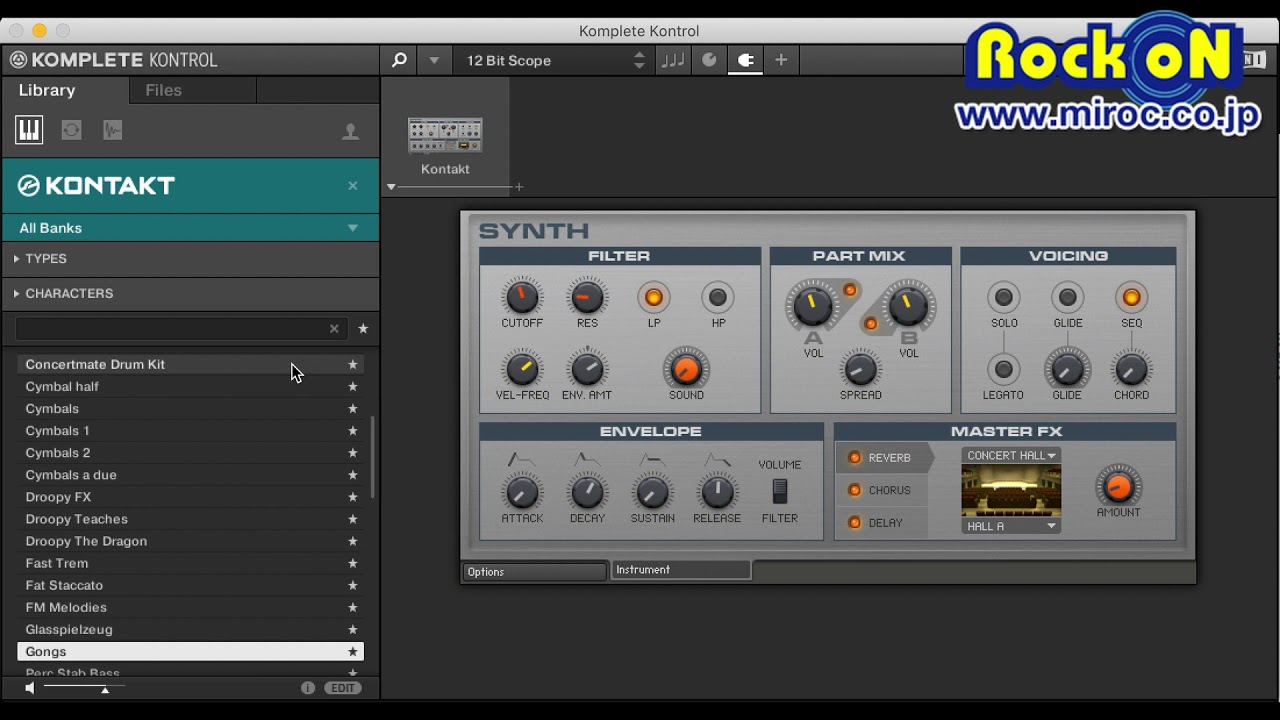The width and height of the screenshot is (1280, 720).
Task: Toggle the LEGATO button
Action: point(1004,369)
